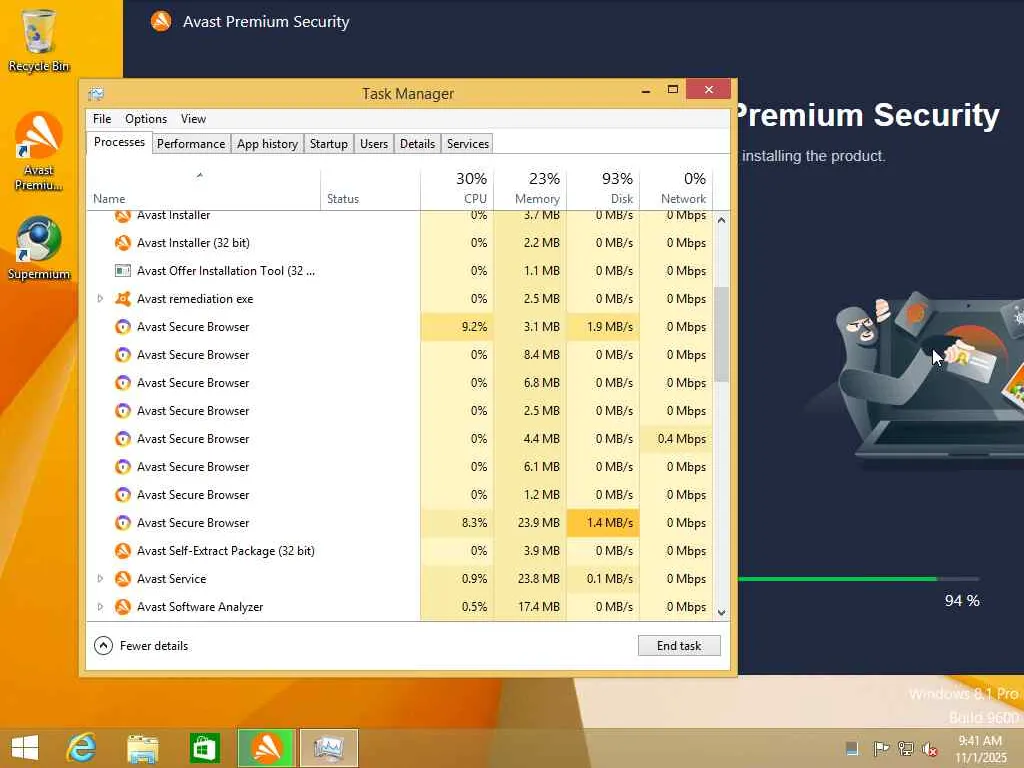
Task: Open File Explorer from the taskbar
Action: click(142, 748)
